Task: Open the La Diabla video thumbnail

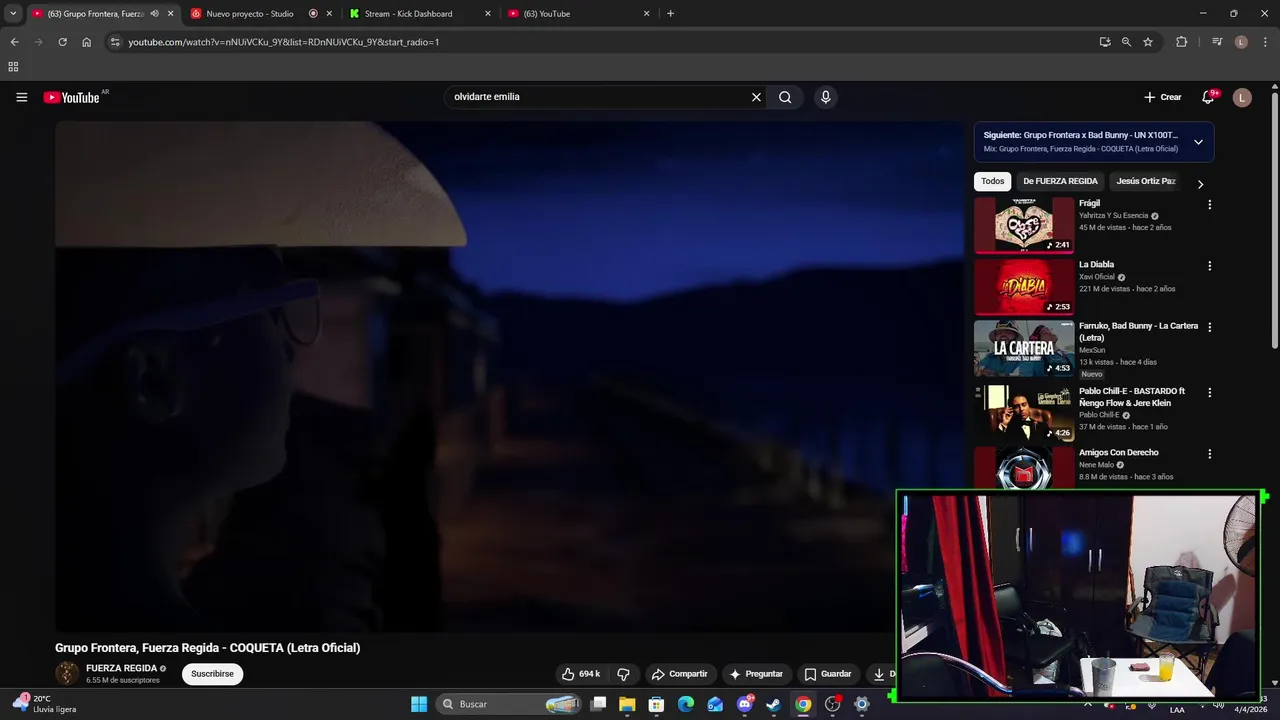Action: (x=1024, y=287)
